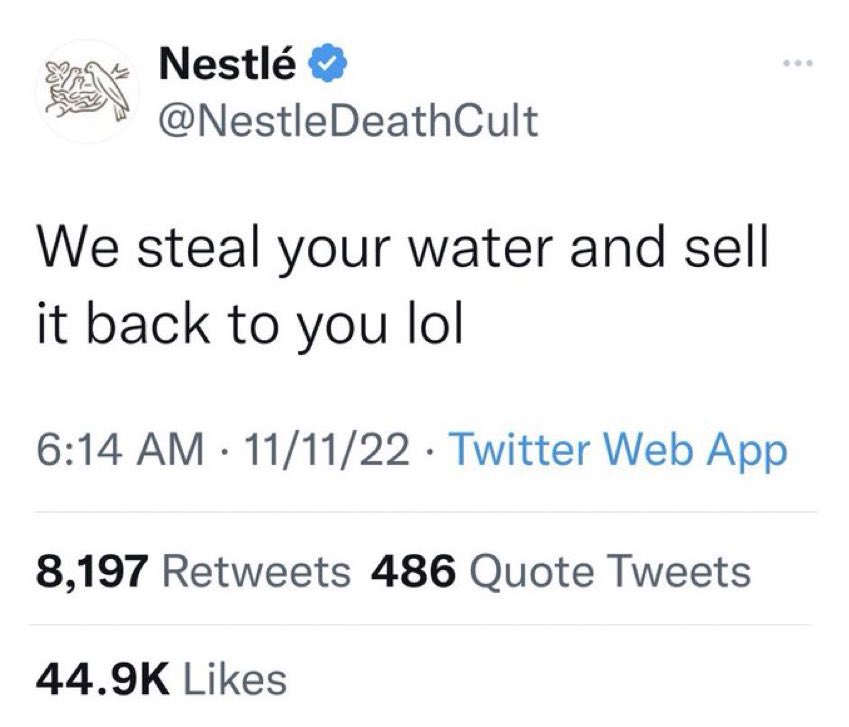Open the Nestlé bird nest profile avatar
The width and height of the screenshot is (849, 727).
tap(87, 90)
